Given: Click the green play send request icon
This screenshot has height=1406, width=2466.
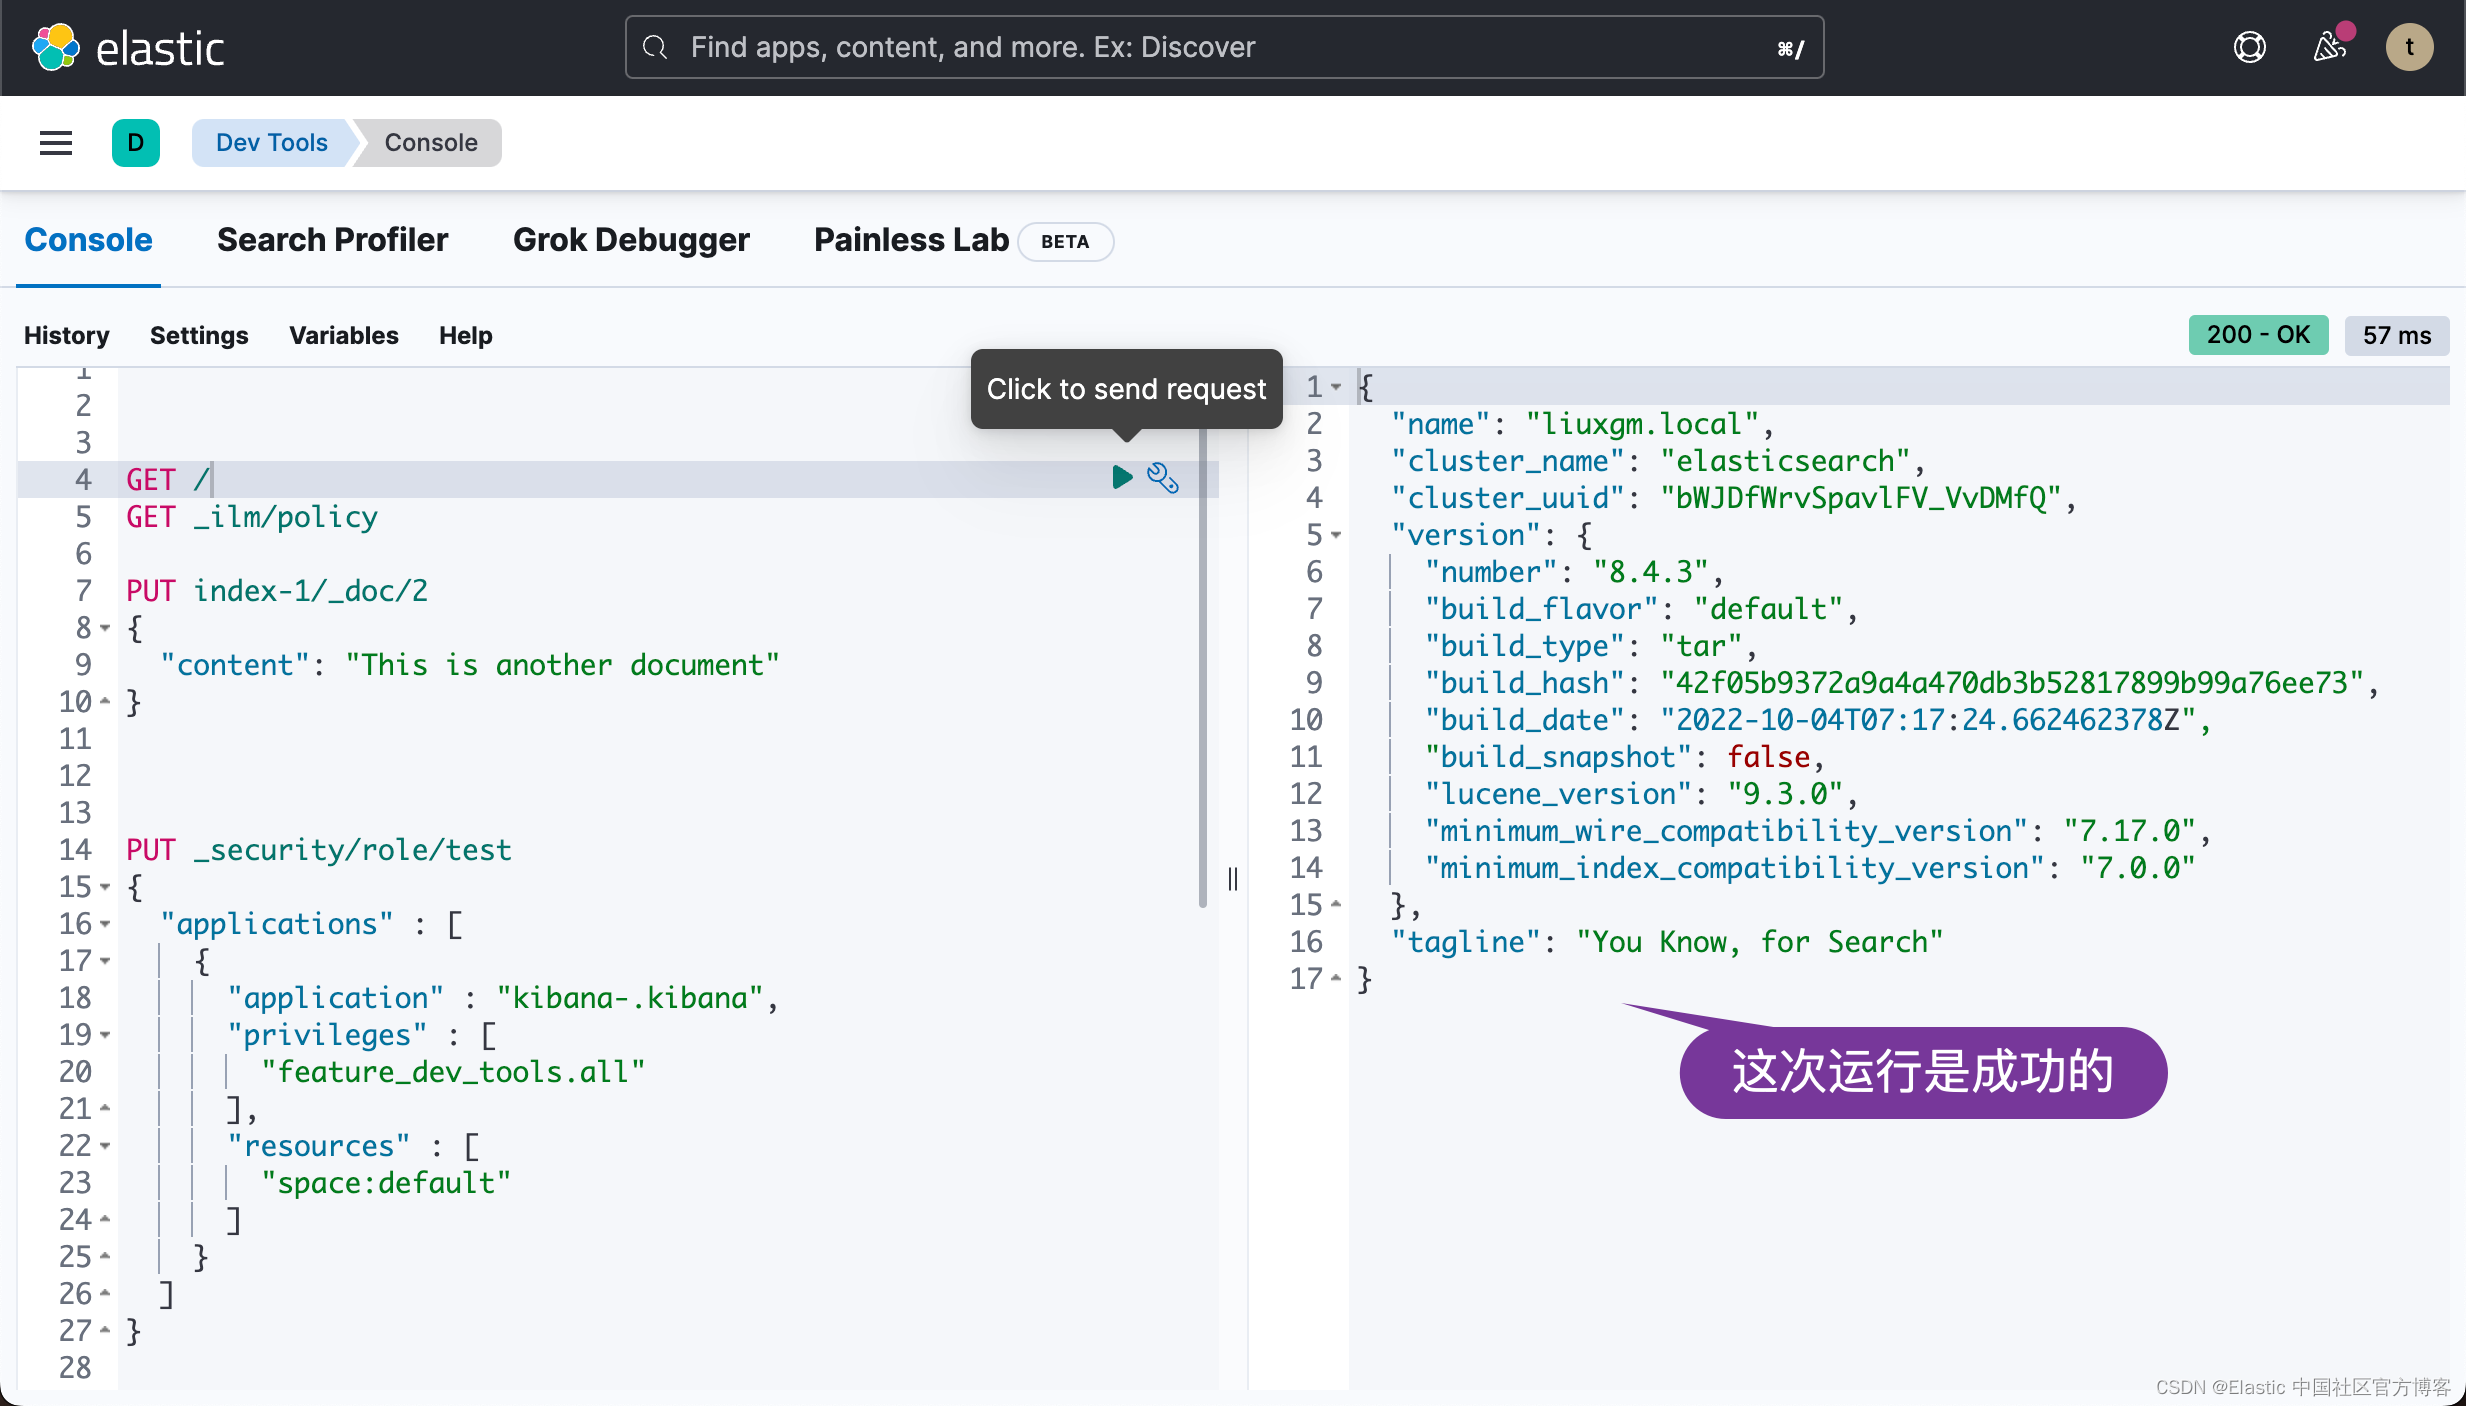Looking at the screenshot, I should pos(1122,478).
